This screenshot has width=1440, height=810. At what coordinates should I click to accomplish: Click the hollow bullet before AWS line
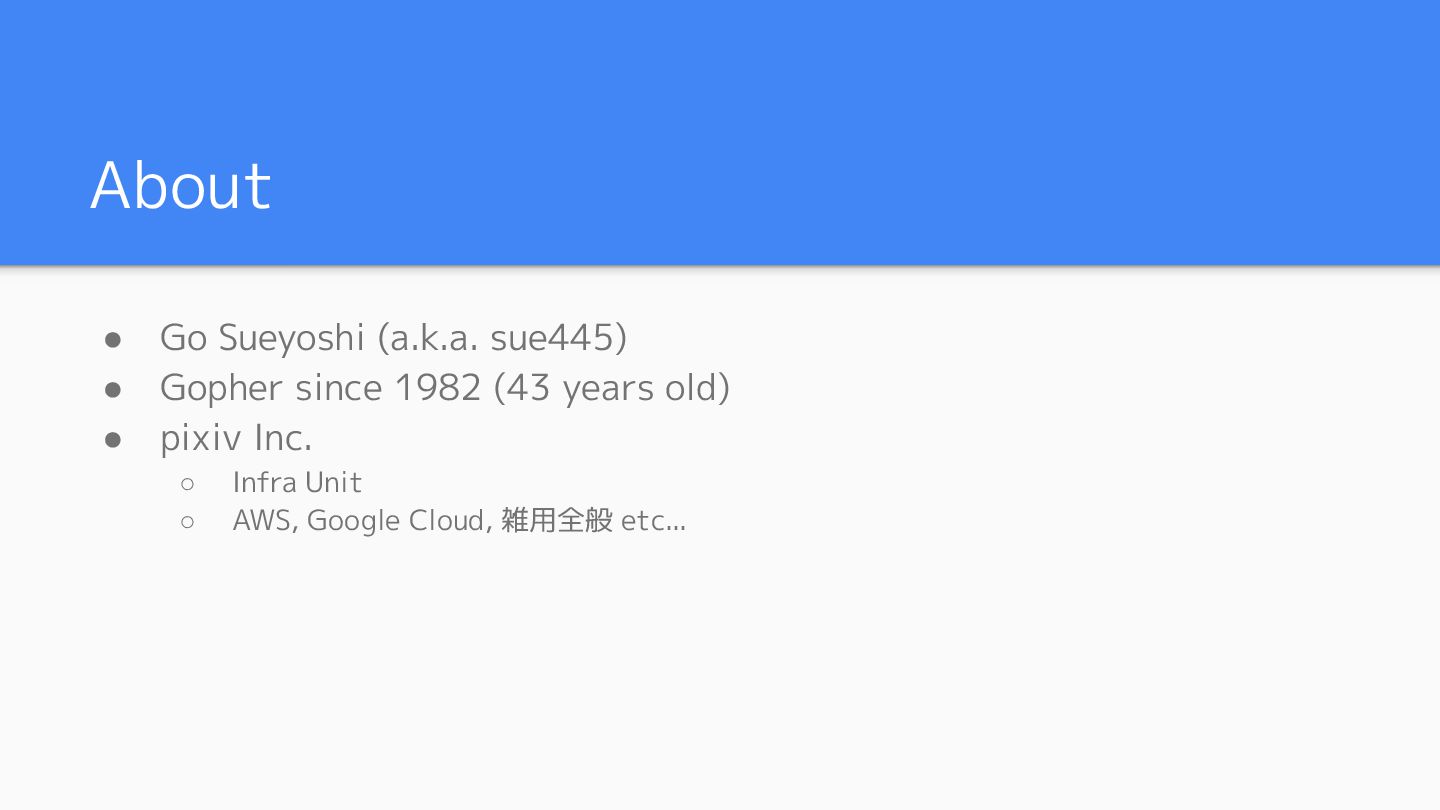coord(187,522)
